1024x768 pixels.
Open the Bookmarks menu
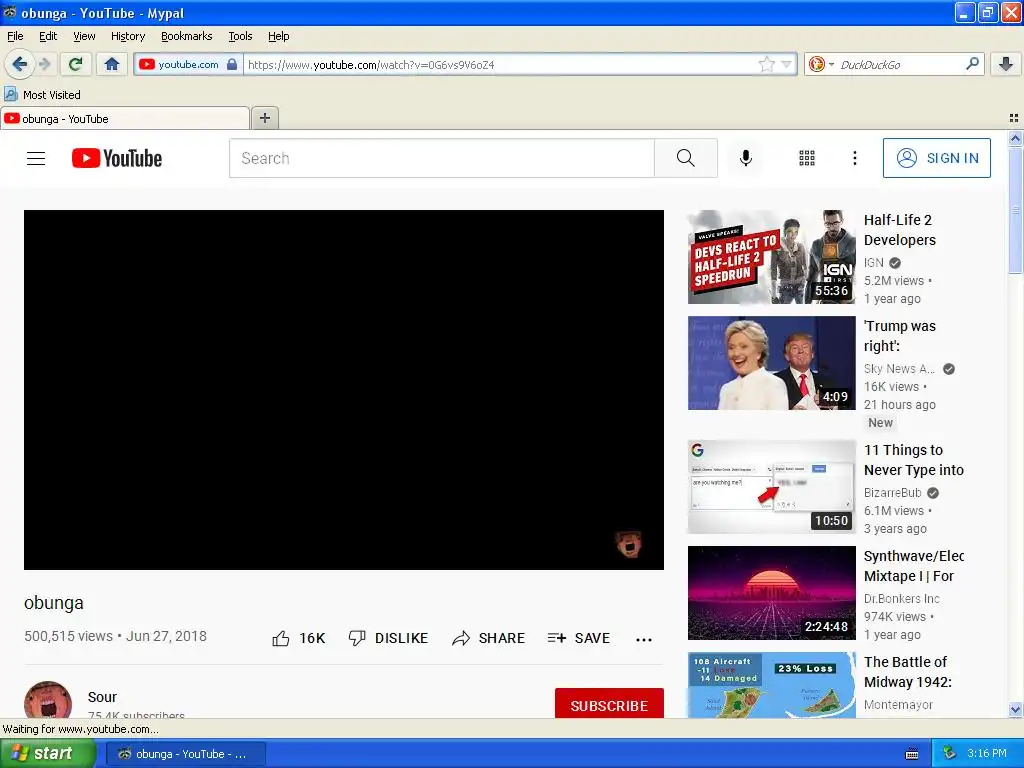(187, 36)
